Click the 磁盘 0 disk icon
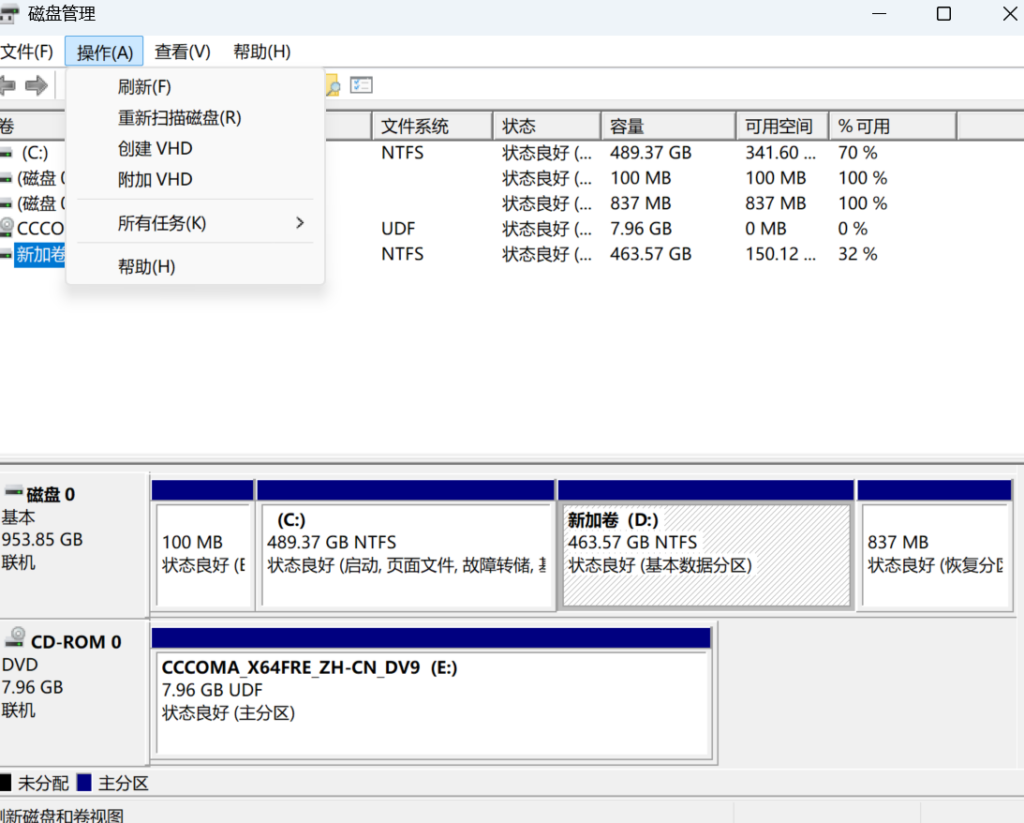This screenshot has height=823, width=1024. point(14,493)
